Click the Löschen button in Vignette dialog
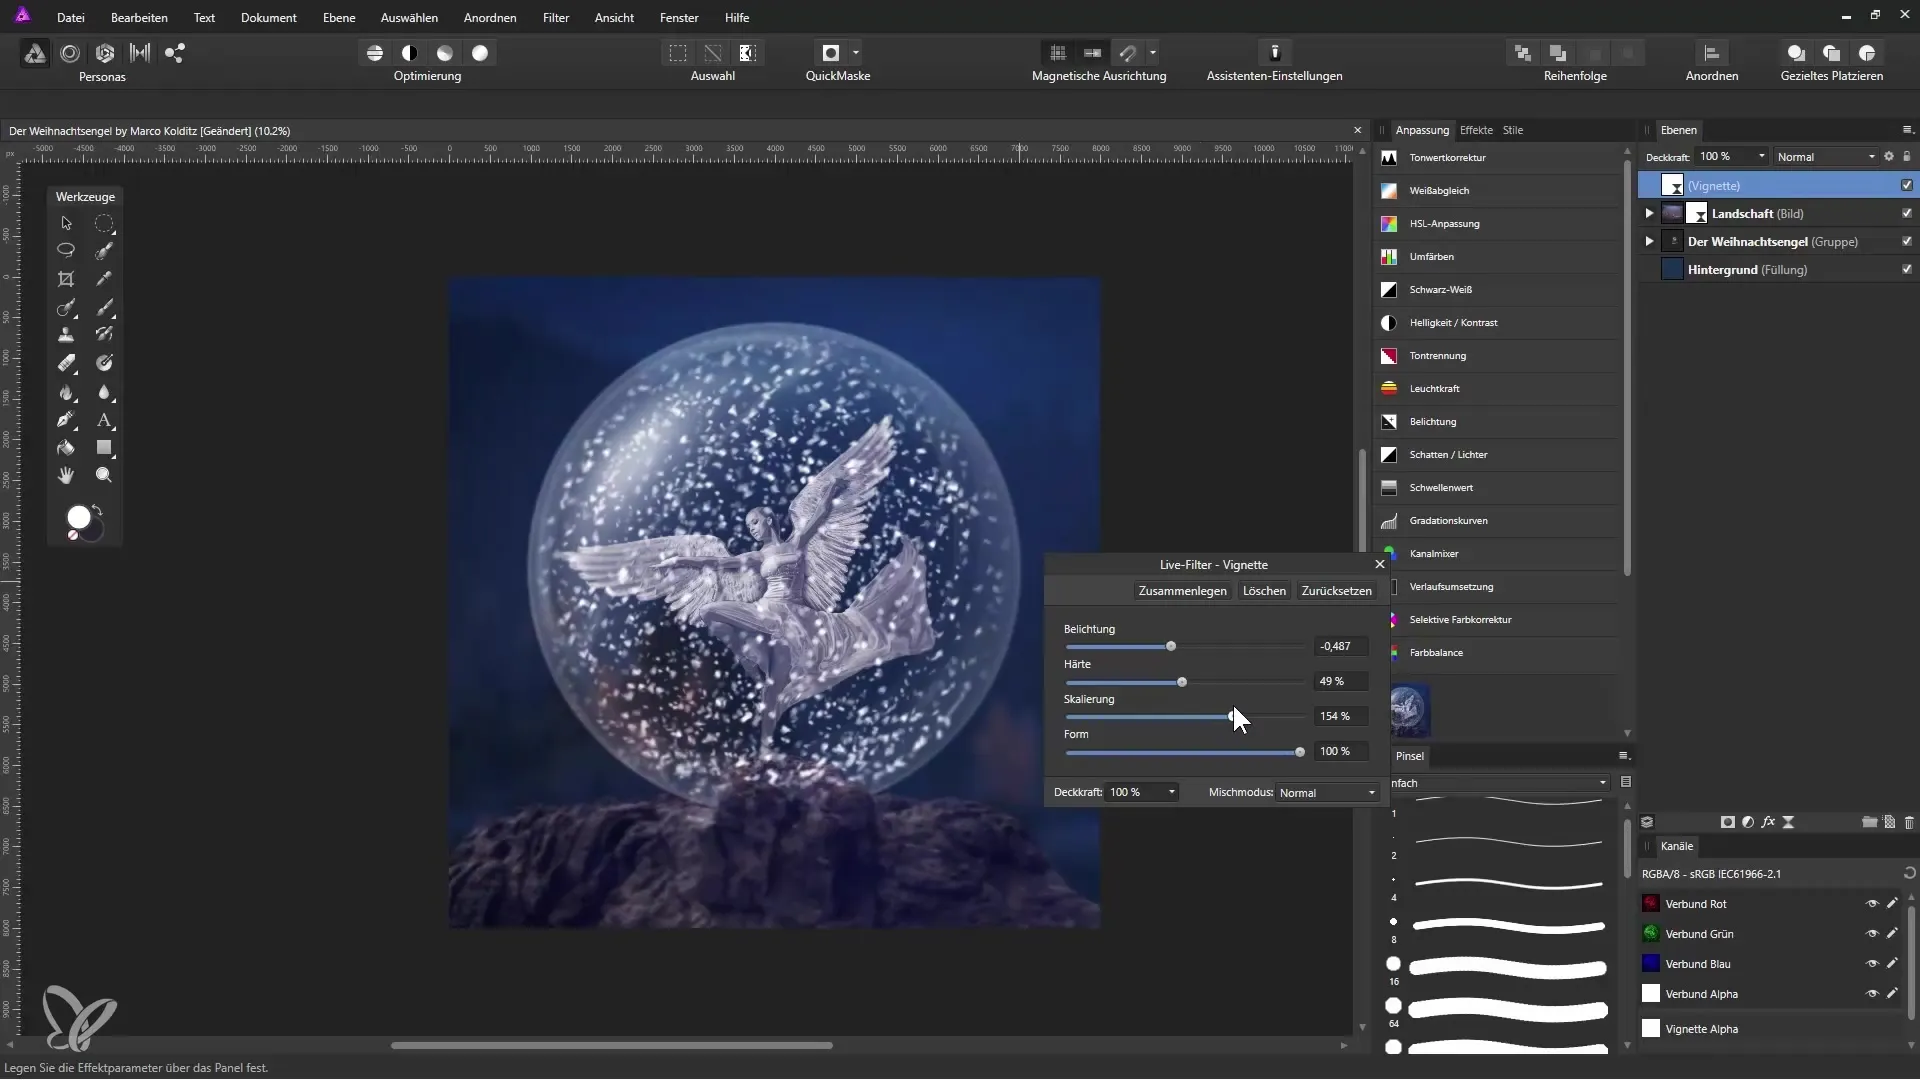The width and height of the screenshot is (1920, 1080). click(1264, 591)
